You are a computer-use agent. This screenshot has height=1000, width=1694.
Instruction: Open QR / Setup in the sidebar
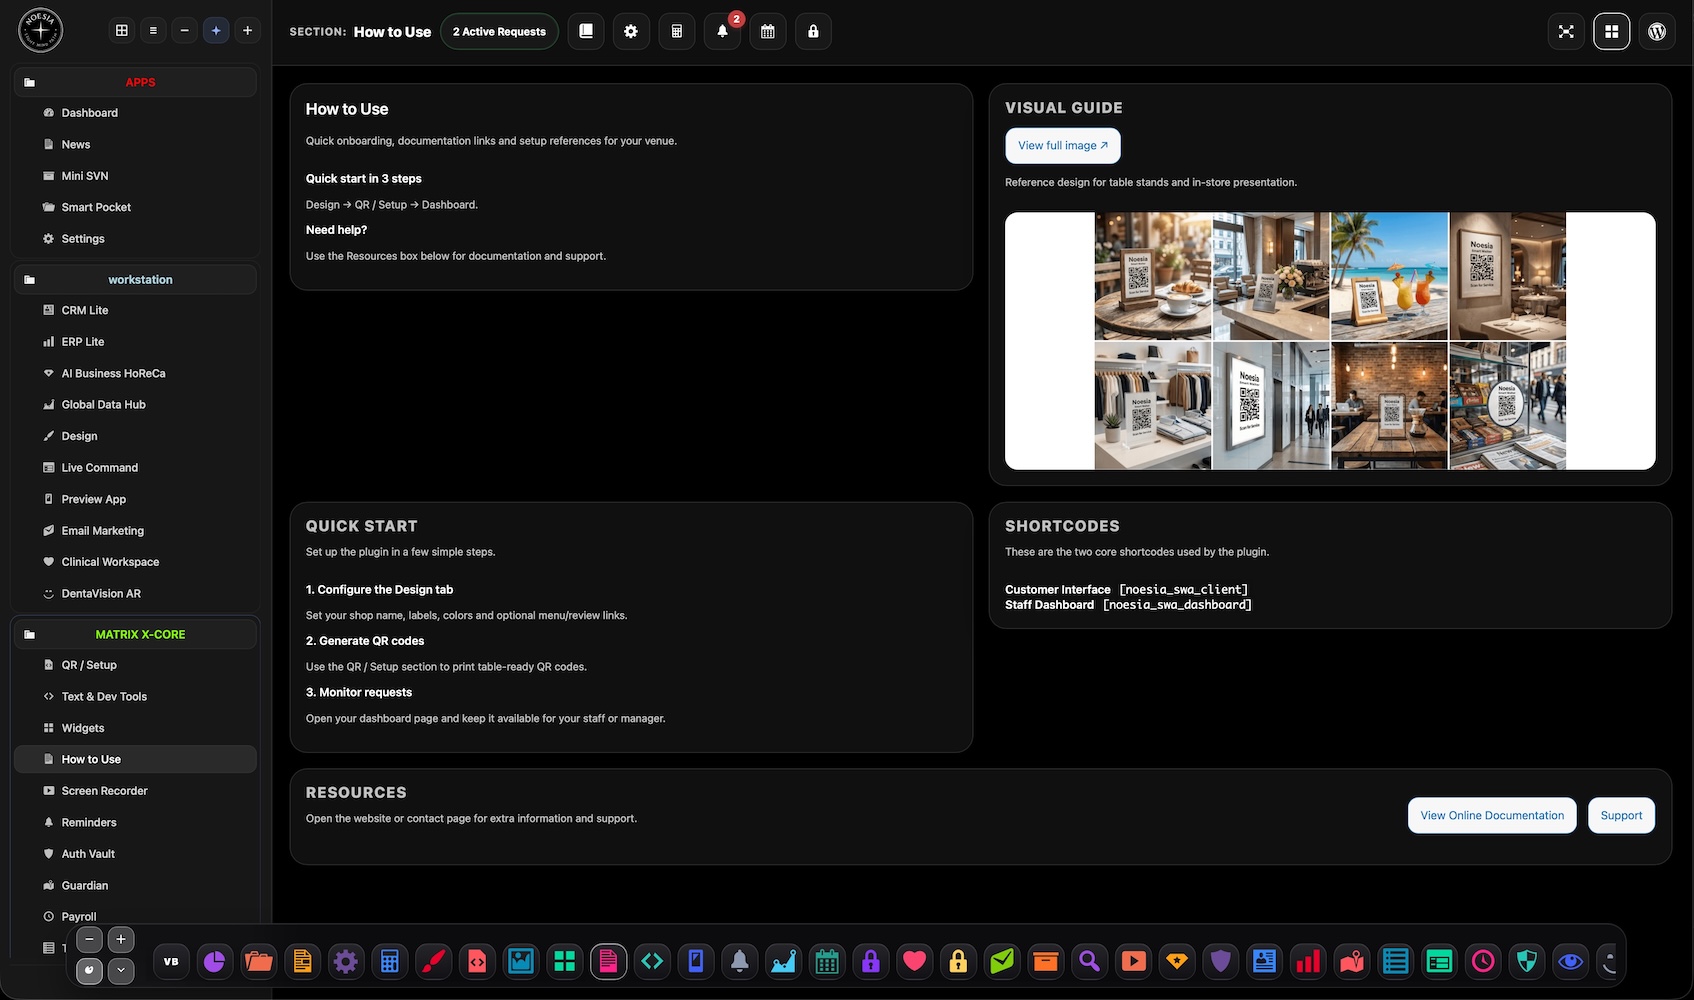[x=135, y=665]
